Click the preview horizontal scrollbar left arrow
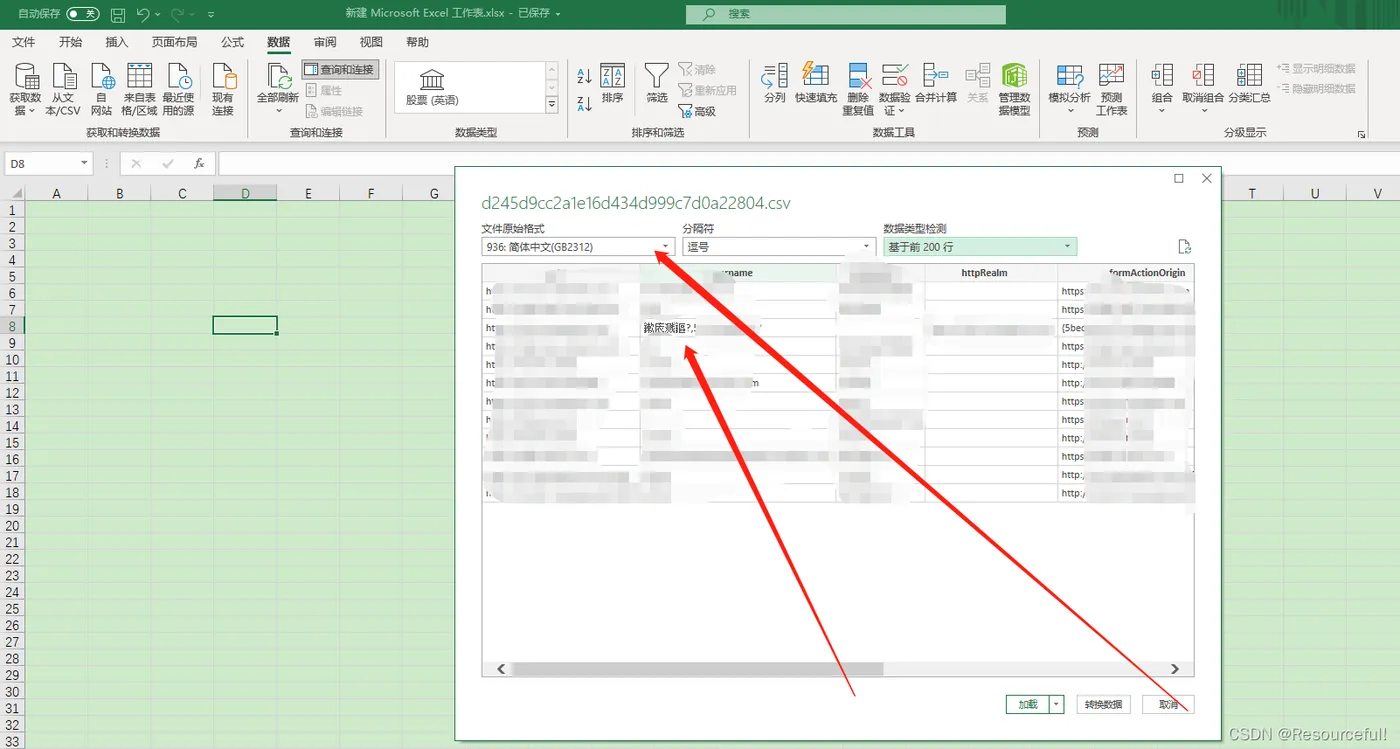This screenshot has height=749, width=1400. [502, 669]
